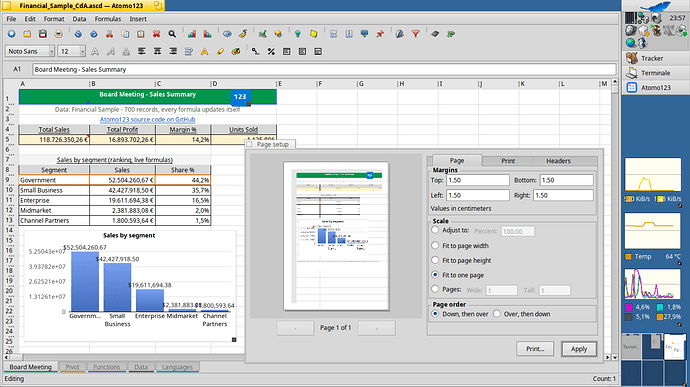Viewport: 690px width, 387px height.
Task: Click the red X delete icon
Action: click(x=156, y=34)
